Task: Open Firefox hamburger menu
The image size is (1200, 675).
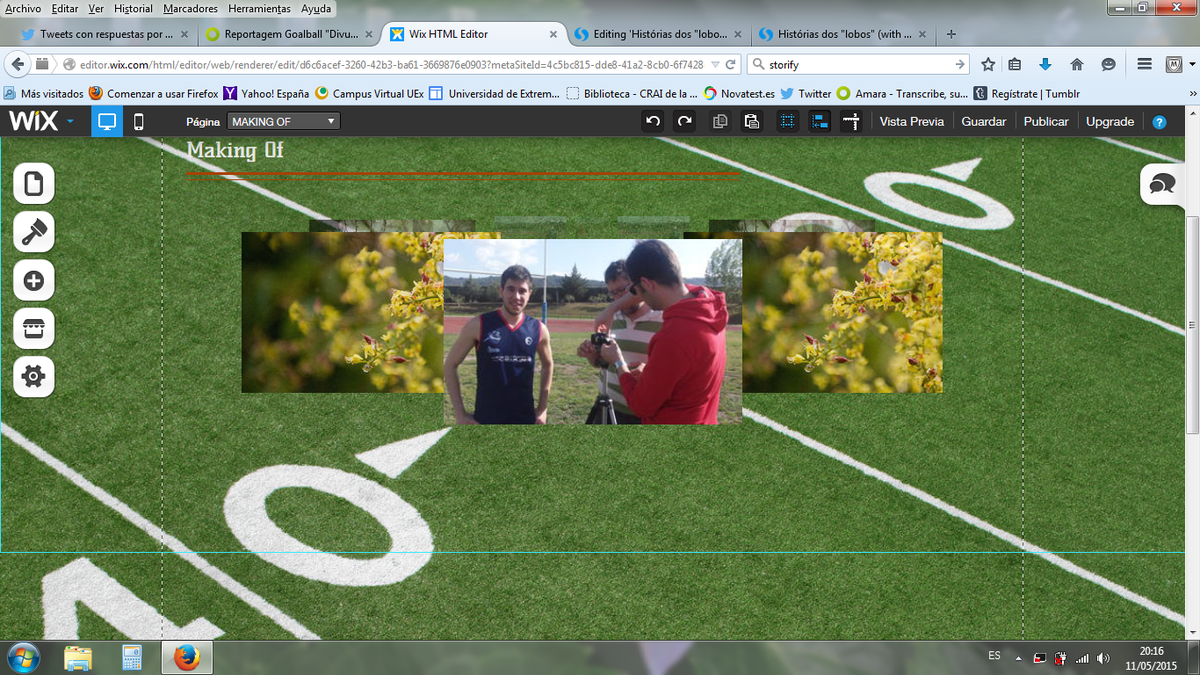Action: click(1145, 64)
